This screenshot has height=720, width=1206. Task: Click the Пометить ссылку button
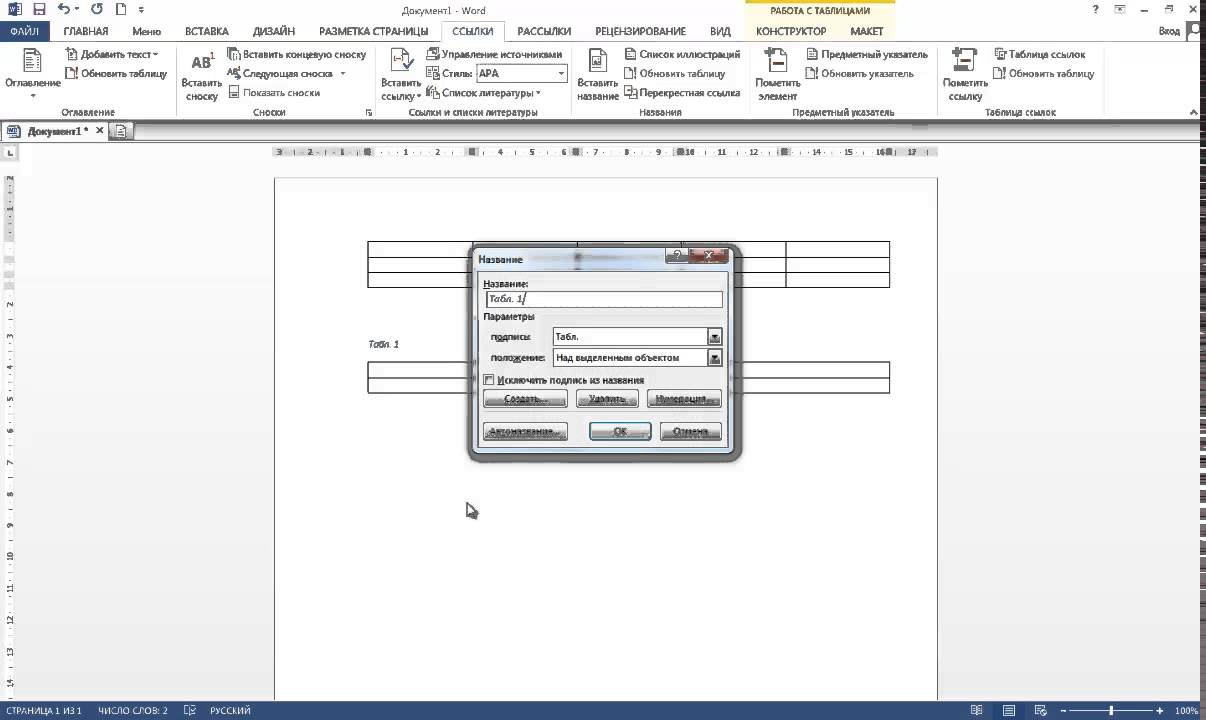click(x=965, y=75)
